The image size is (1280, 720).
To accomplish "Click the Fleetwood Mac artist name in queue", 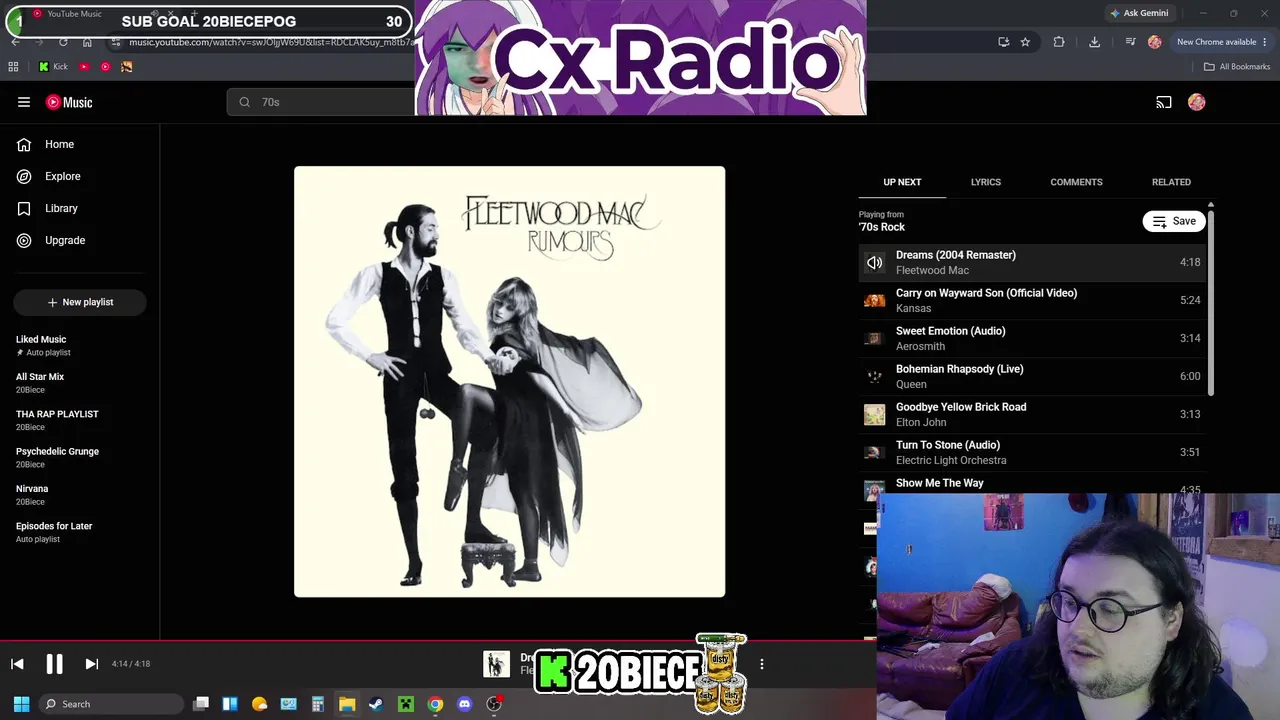I will click(932, 270).
